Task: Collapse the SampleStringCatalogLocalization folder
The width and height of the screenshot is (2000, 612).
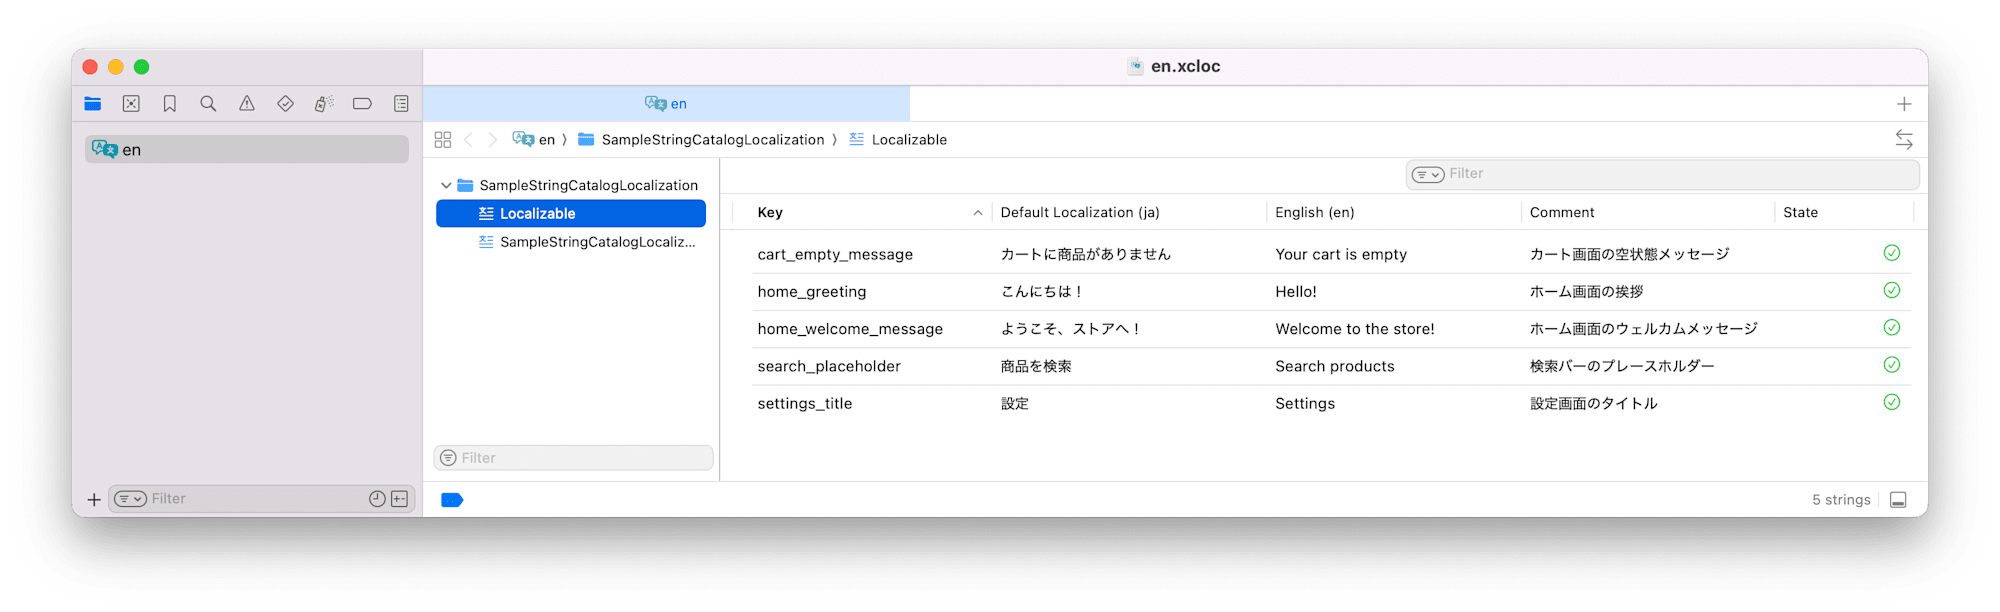Action: tap(446, 186)
